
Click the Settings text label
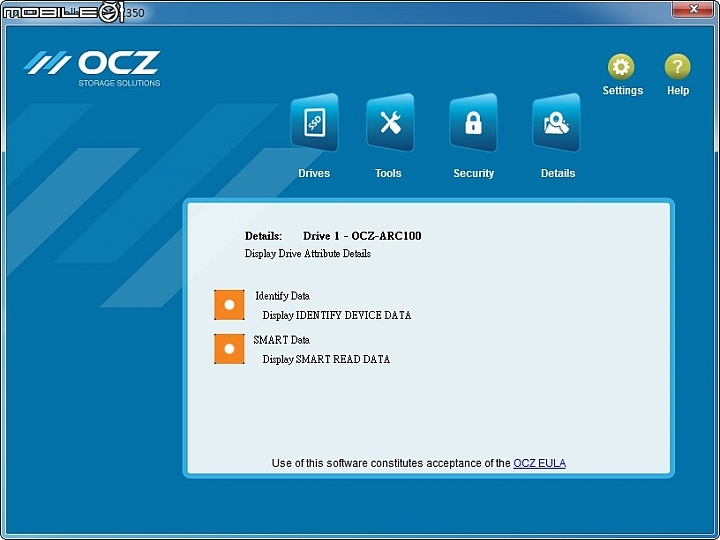tap(623, 90)
